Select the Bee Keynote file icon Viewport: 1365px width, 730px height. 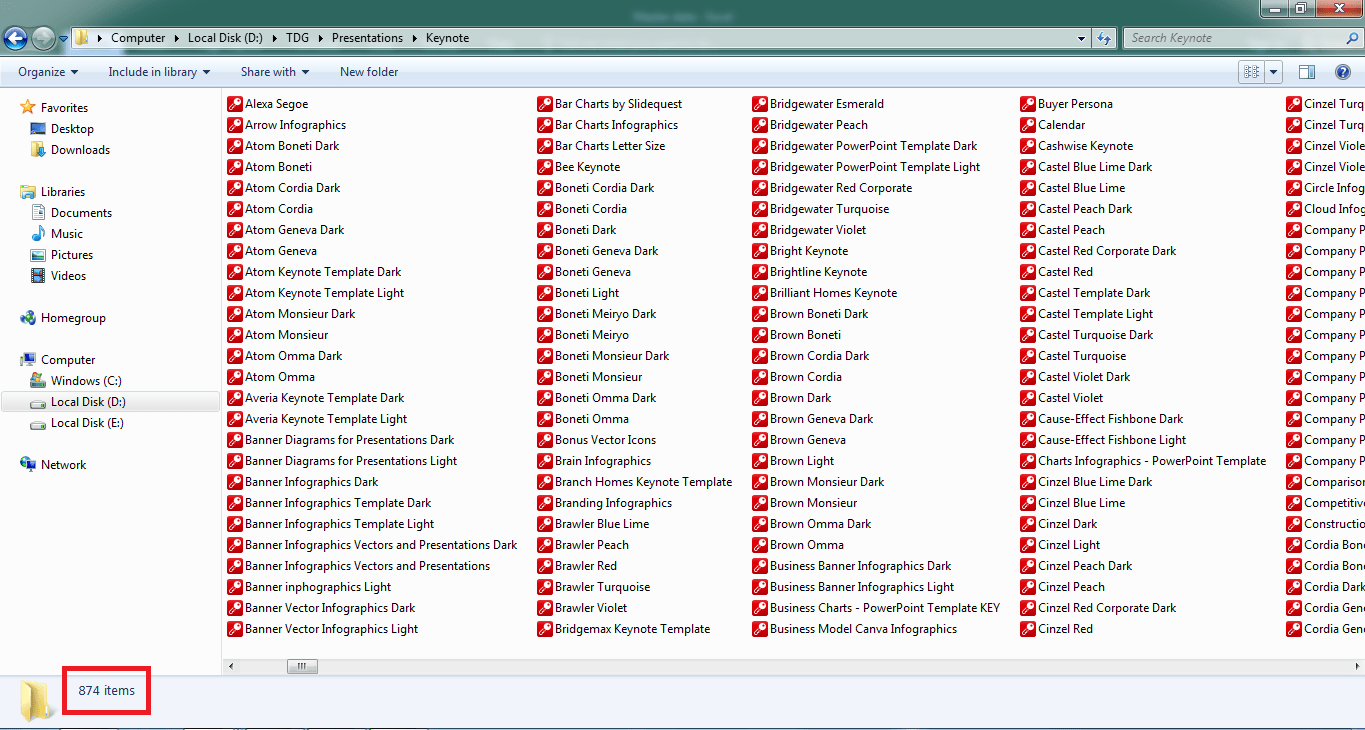pos(545,167)
